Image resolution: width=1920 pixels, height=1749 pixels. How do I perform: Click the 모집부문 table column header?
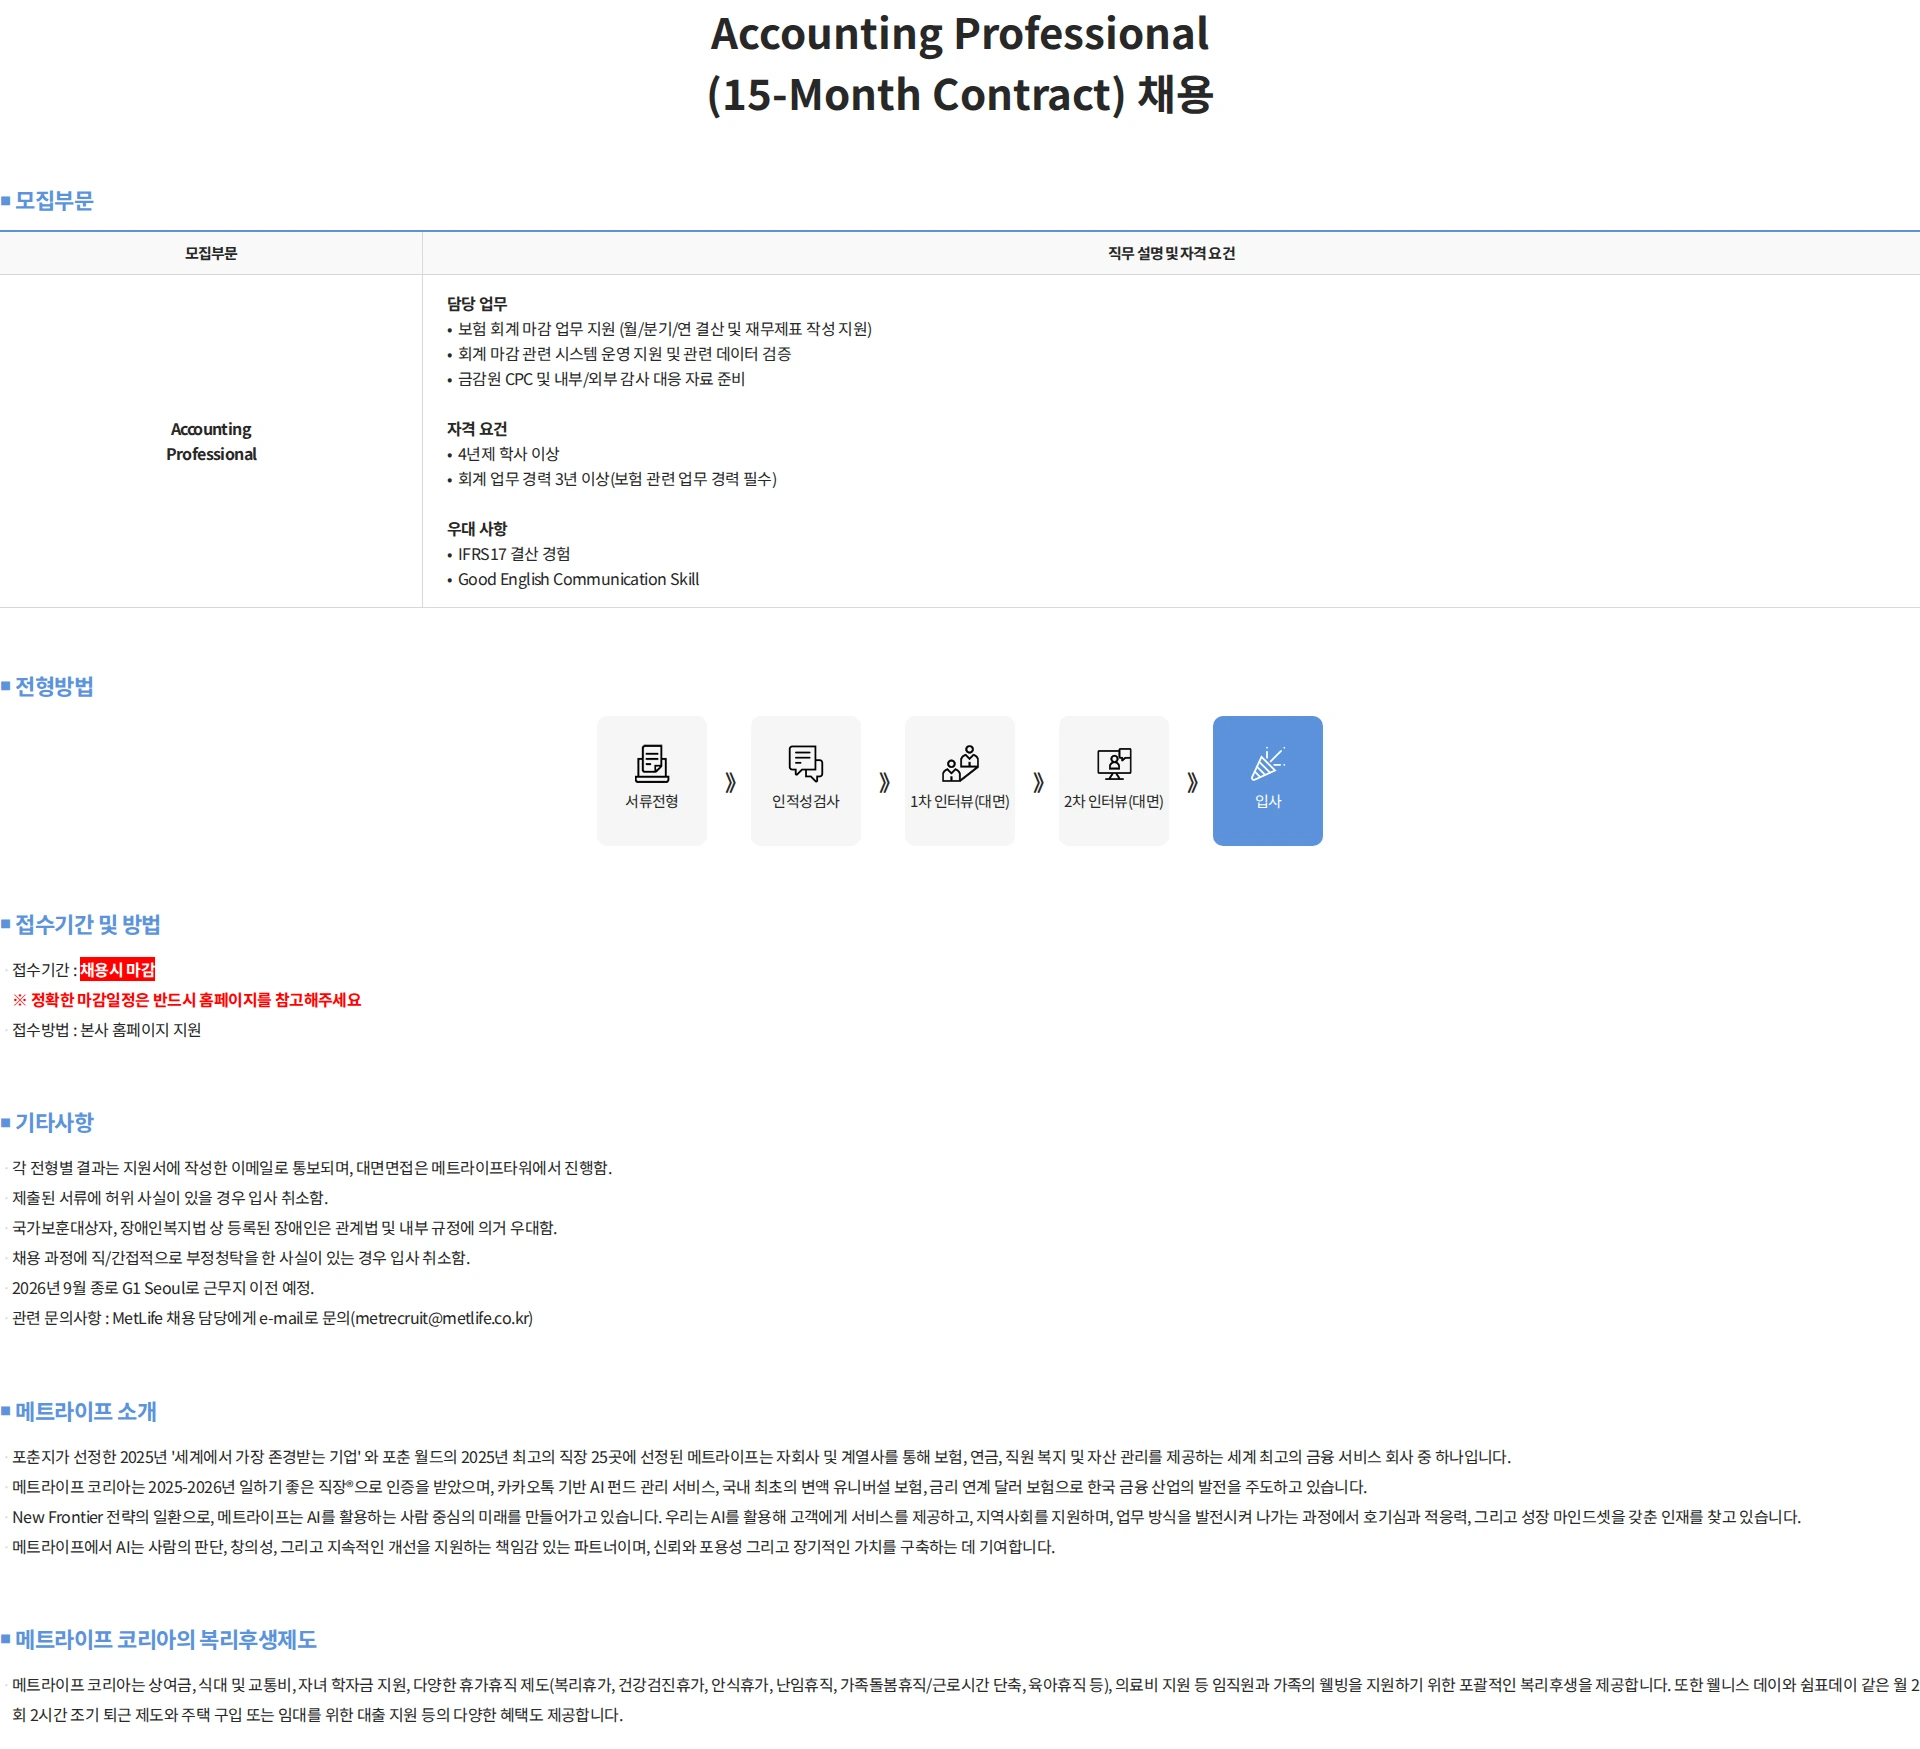point(211,253)
